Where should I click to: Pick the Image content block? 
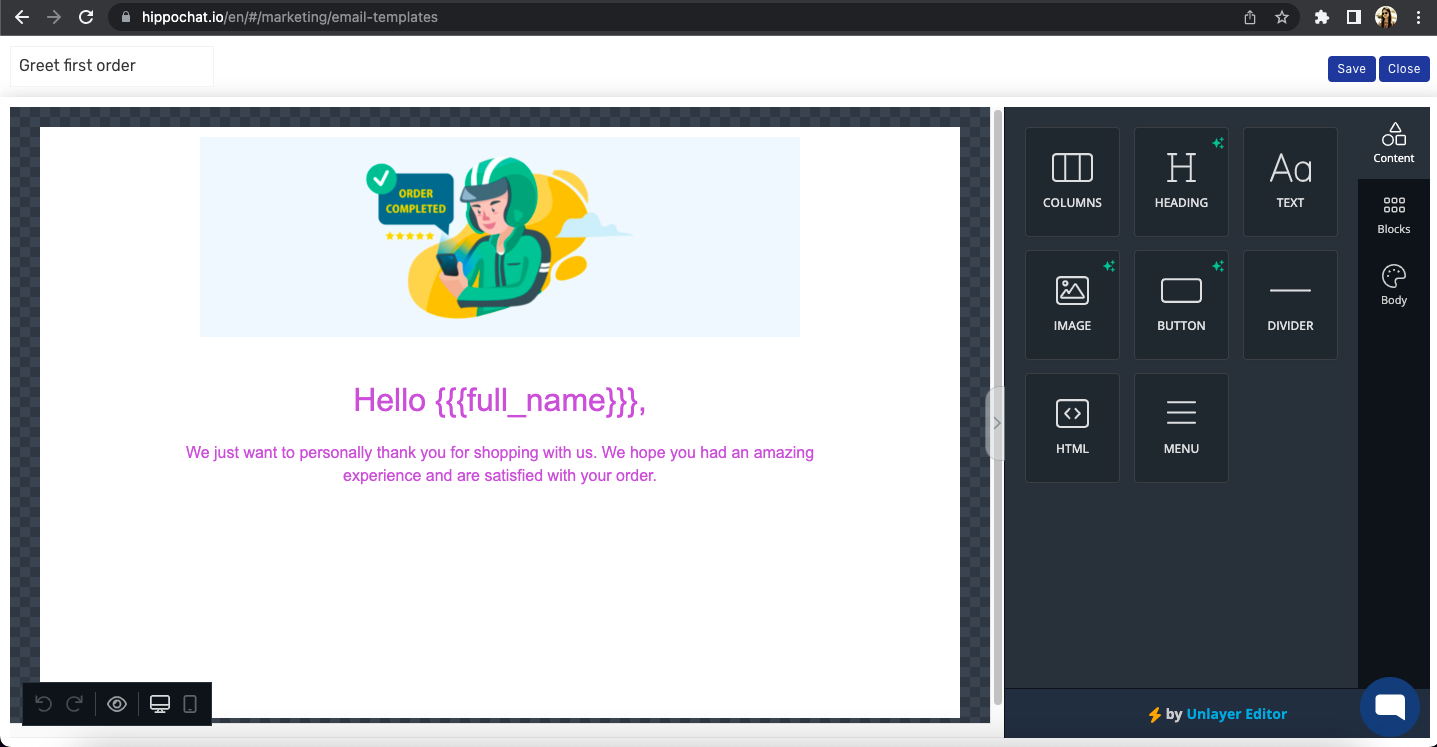pos(1072,304)
